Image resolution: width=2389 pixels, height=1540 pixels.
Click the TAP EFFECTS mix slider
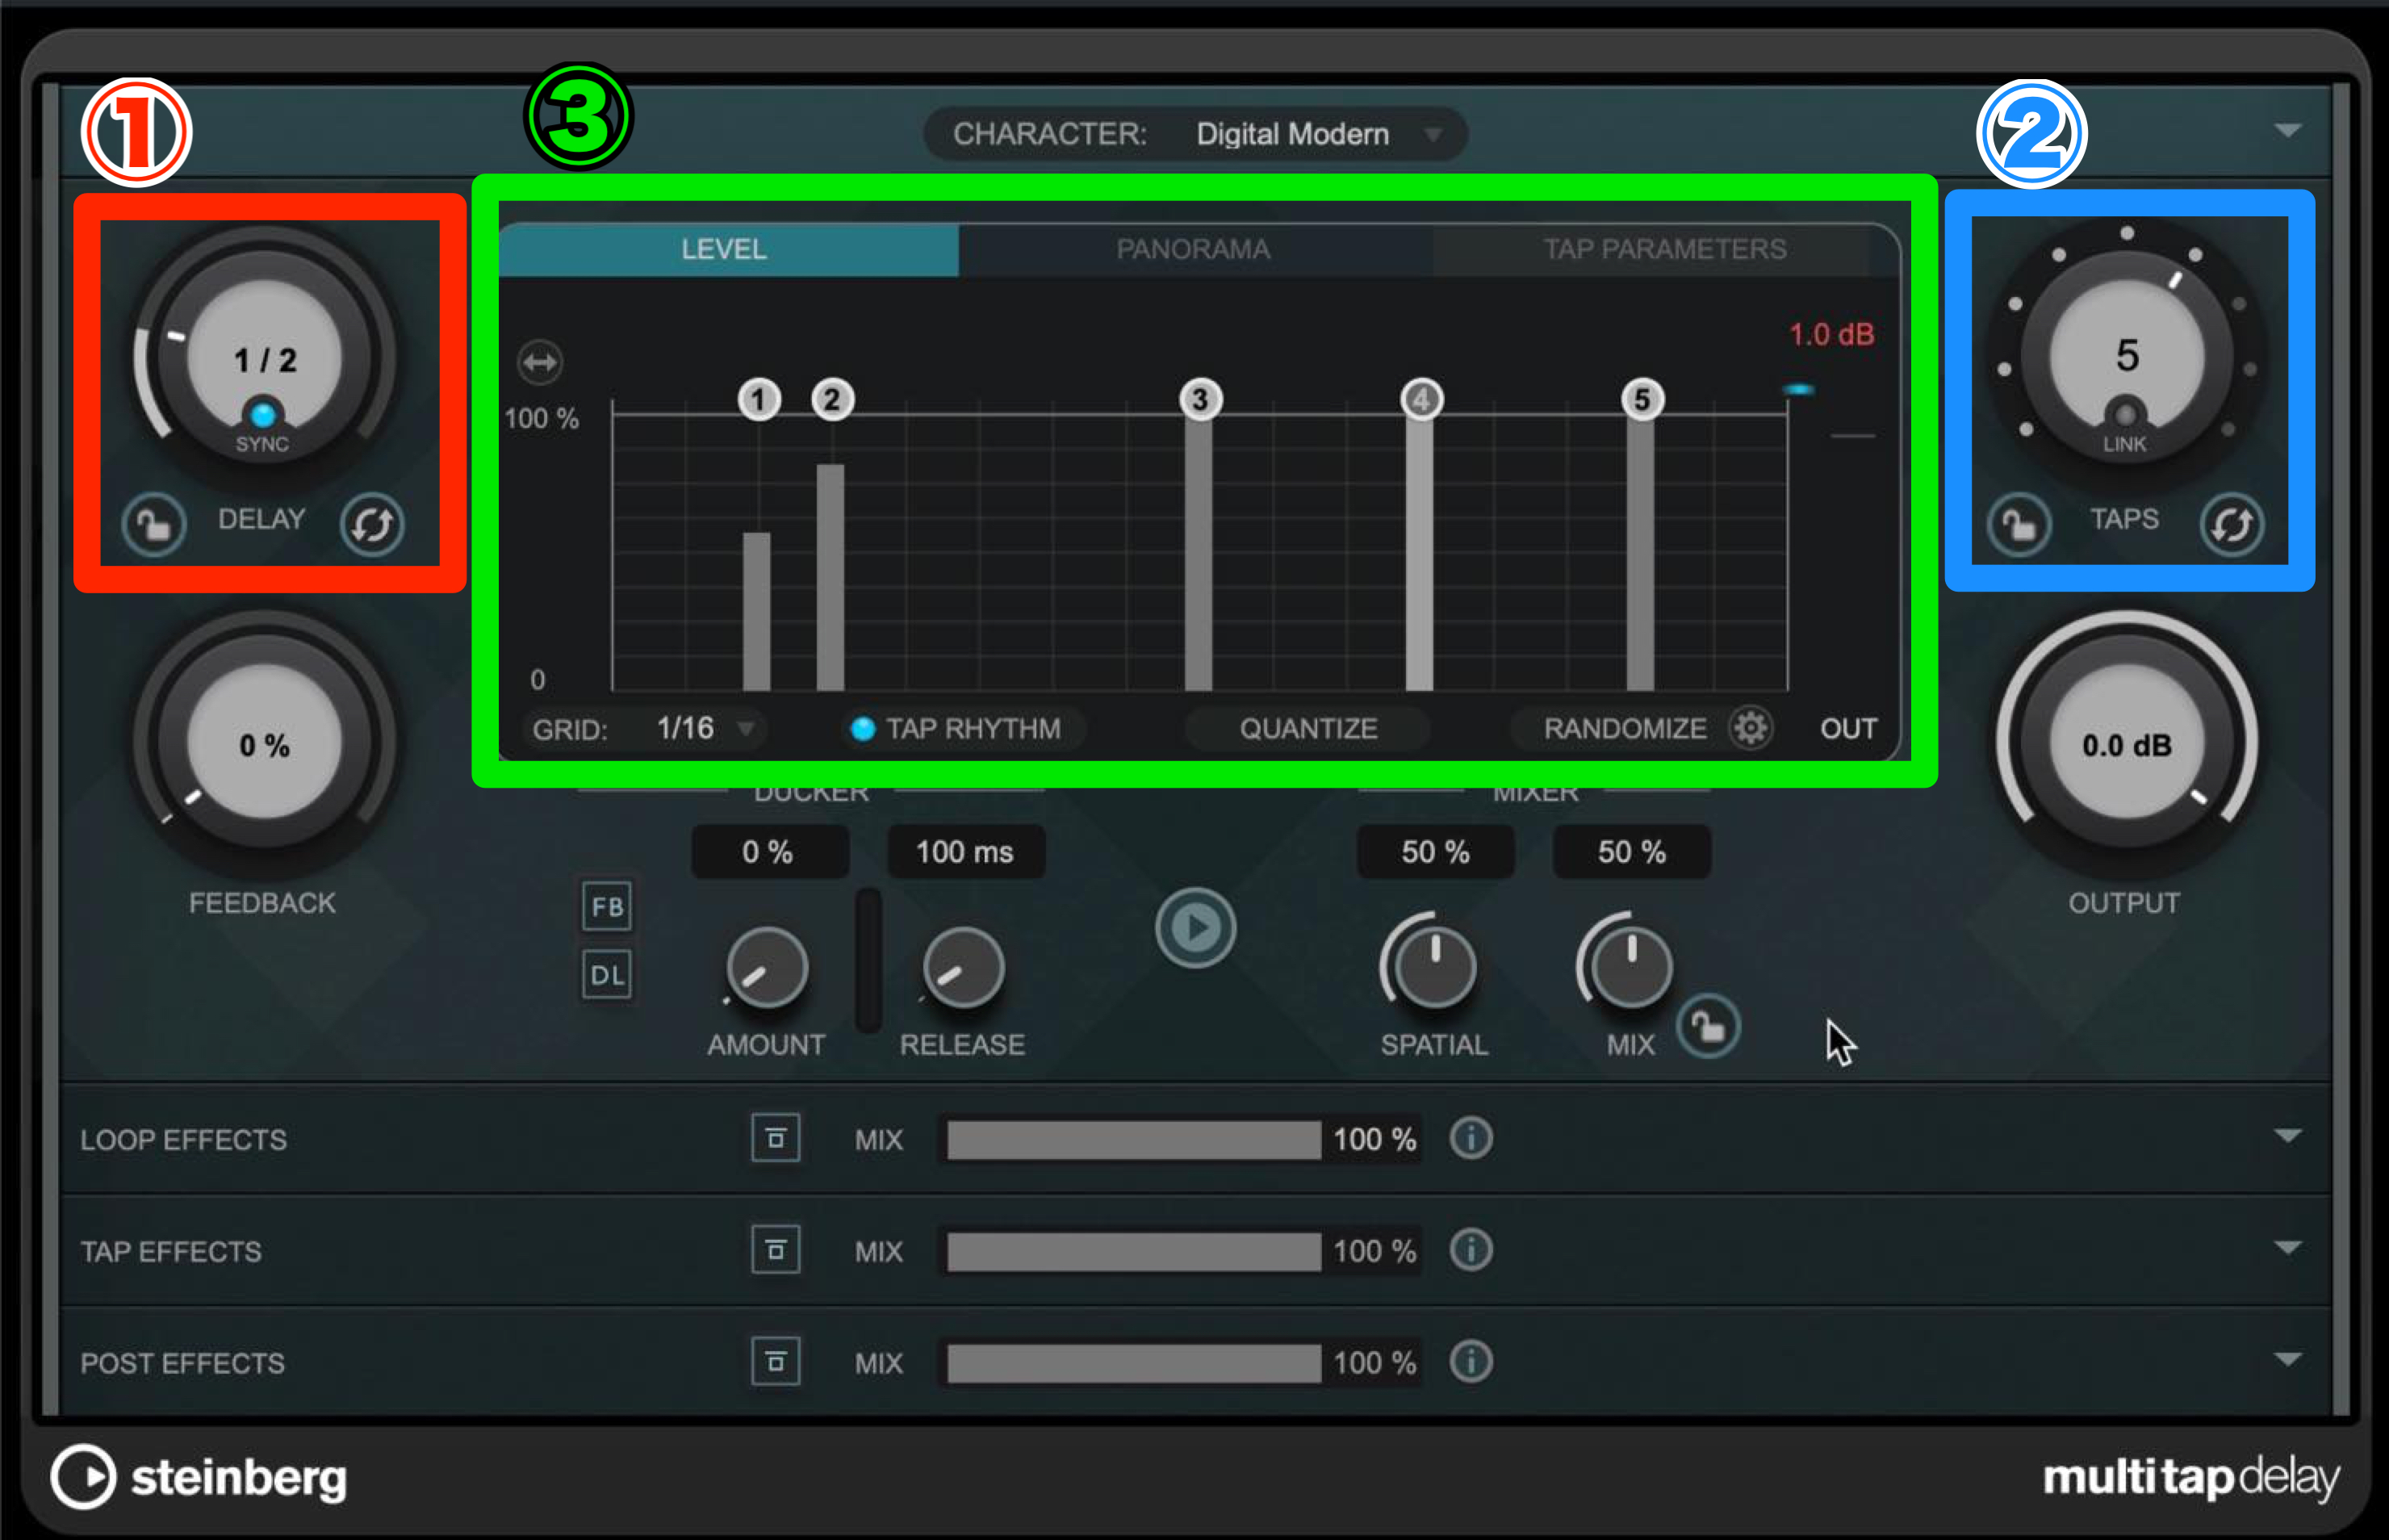[x=1134, y=1252]
